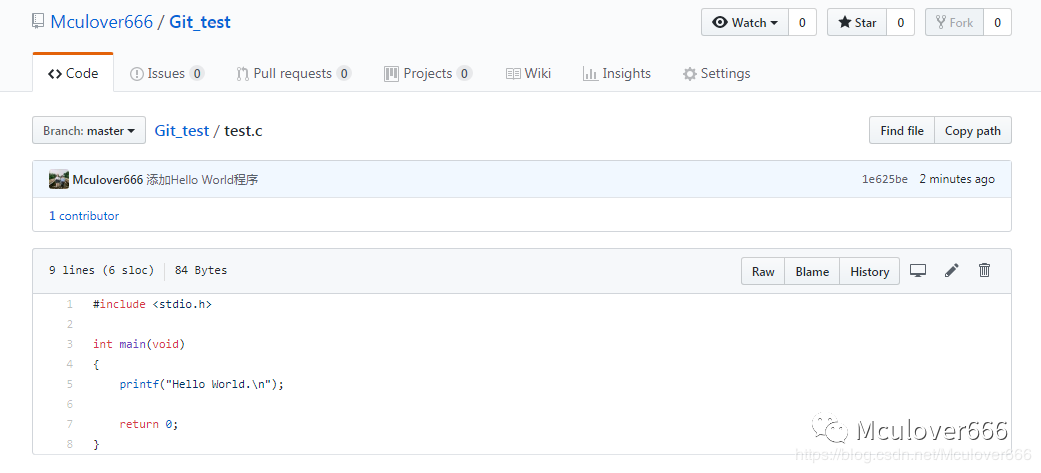The height and width of the screenshot is (473, 1041).
Task: Open the desktop app display icon
Action: point(918,270)
